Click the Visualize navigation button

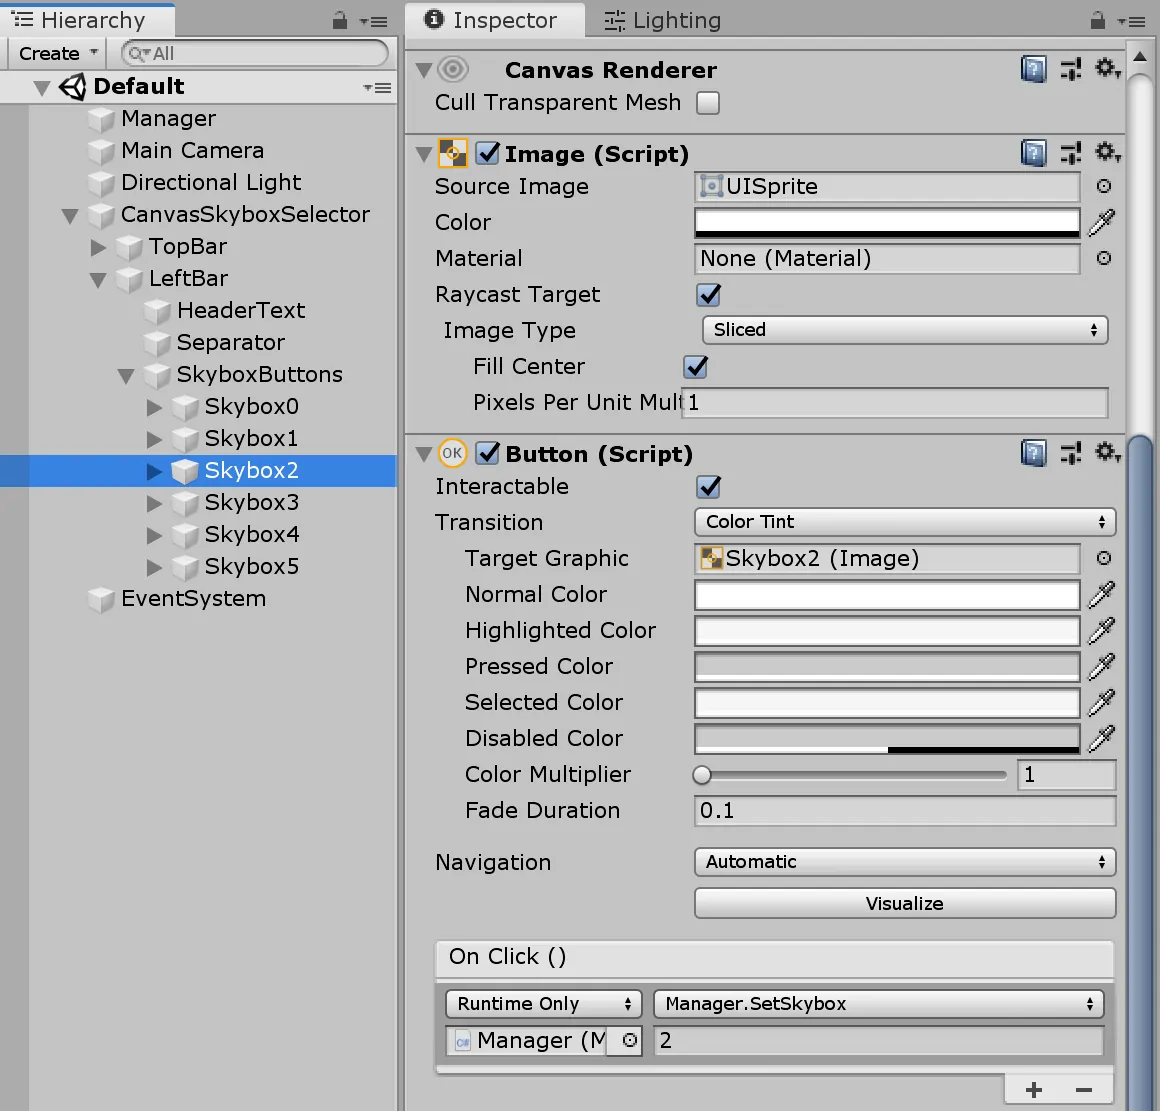click(x=905, y=903)
